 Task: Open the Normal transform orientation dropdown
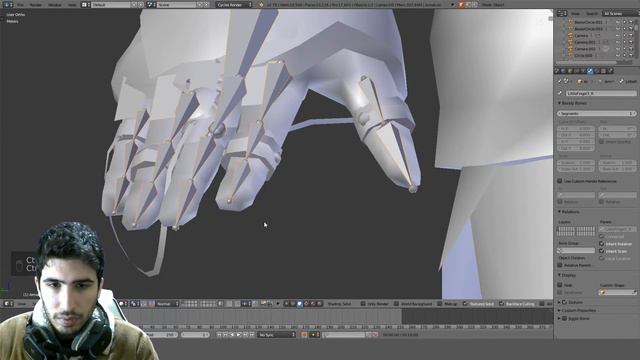coord(167,304)
